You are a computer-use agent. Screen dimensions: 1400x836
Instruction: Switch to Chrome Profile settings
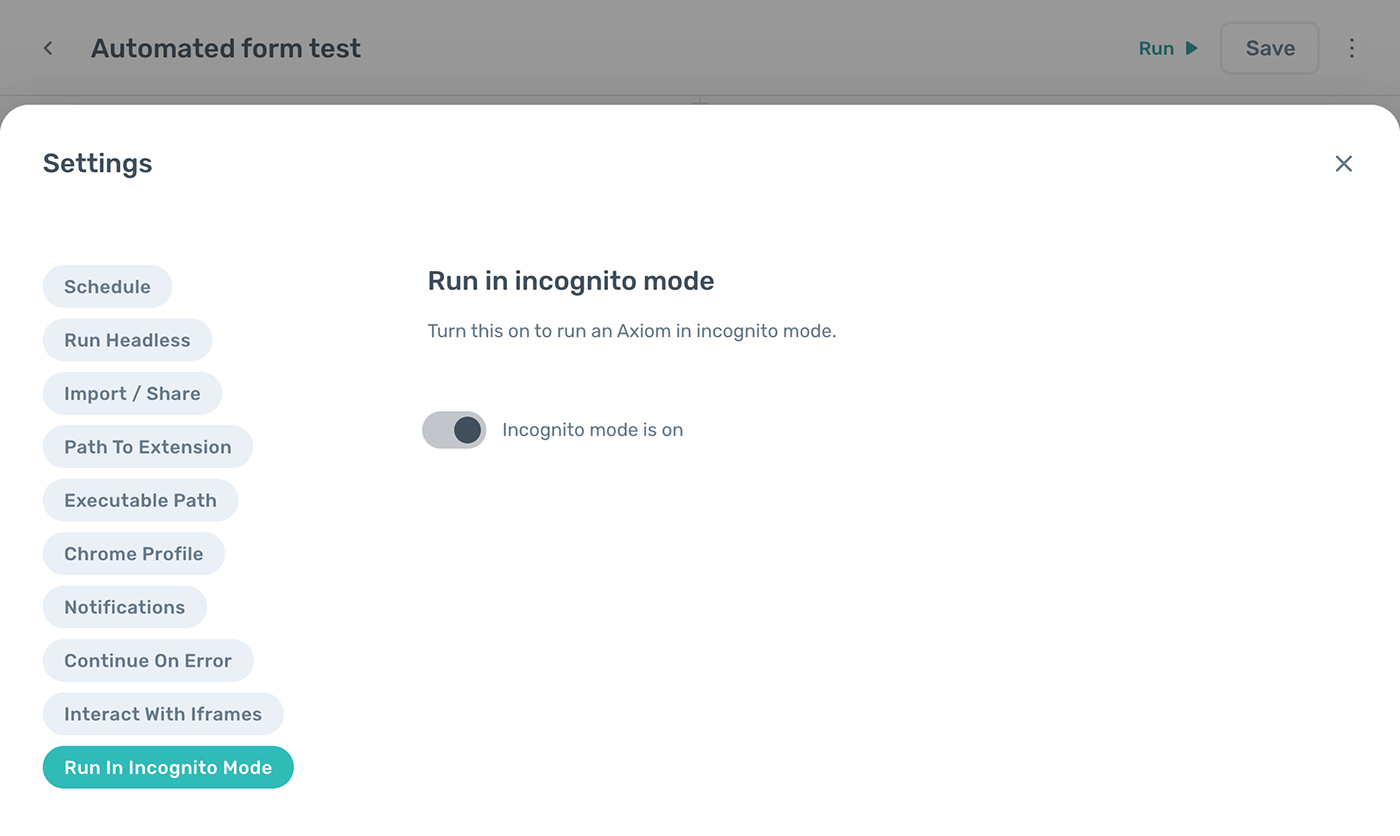[x=133, y=554]
